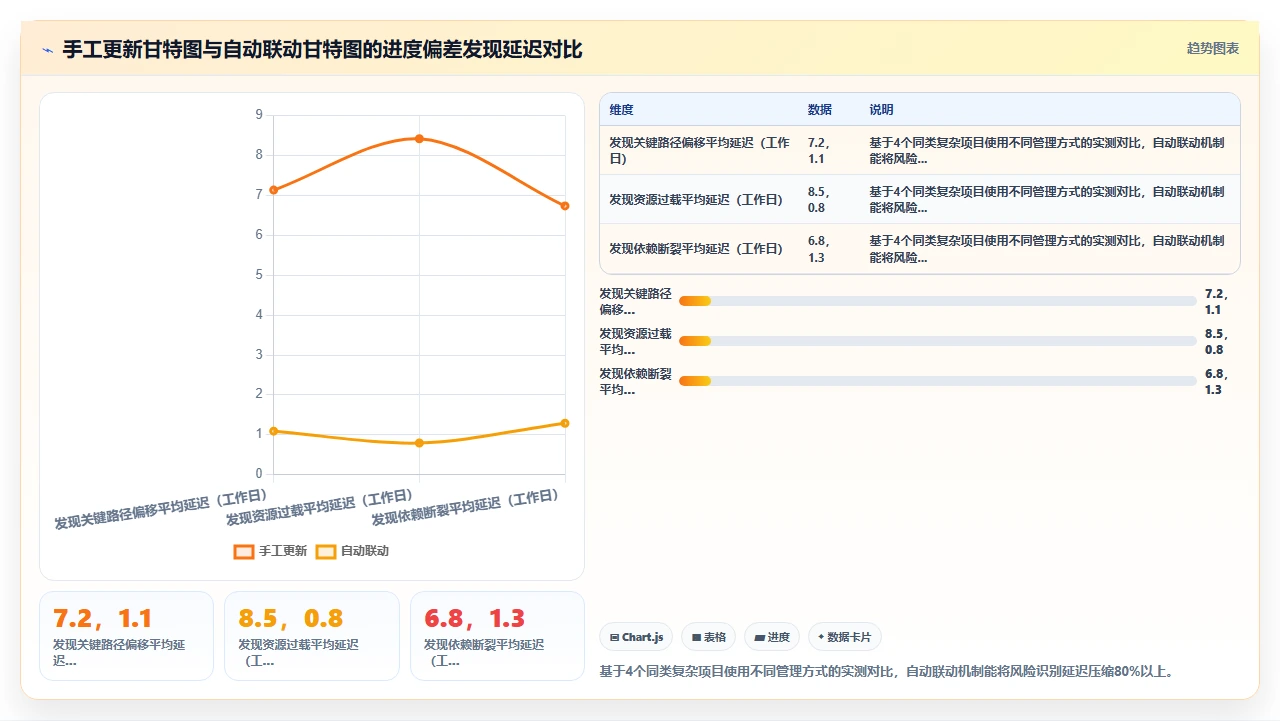Click the 自动联动 last point at 发现依赖断裂

565,423
